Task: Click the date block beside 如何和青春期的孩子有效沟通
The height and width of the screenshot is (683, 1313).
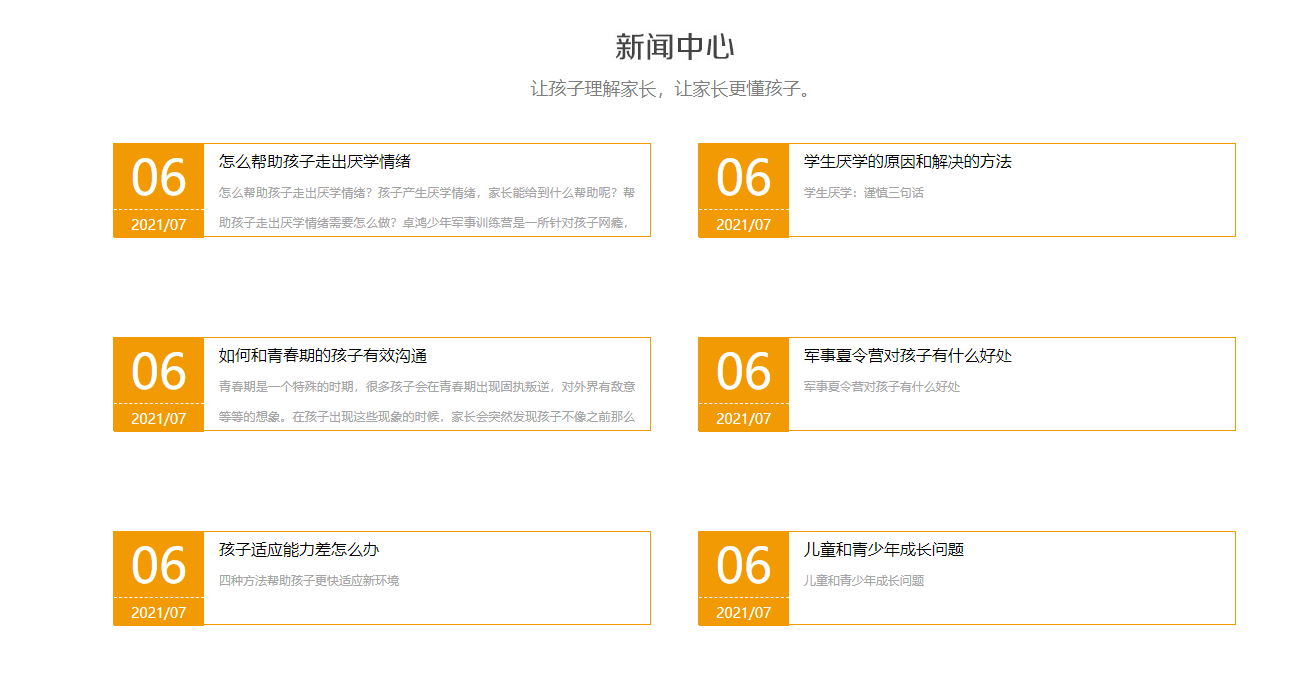Action: (158, 384)
